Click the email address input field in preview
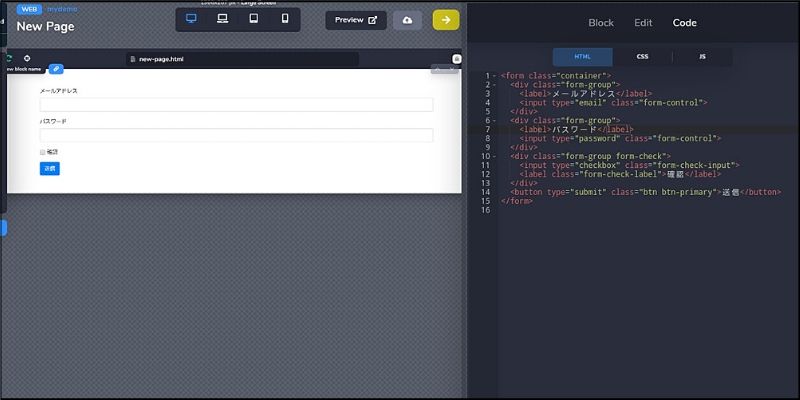Screen dimensions: 800x400 point(236,105)
